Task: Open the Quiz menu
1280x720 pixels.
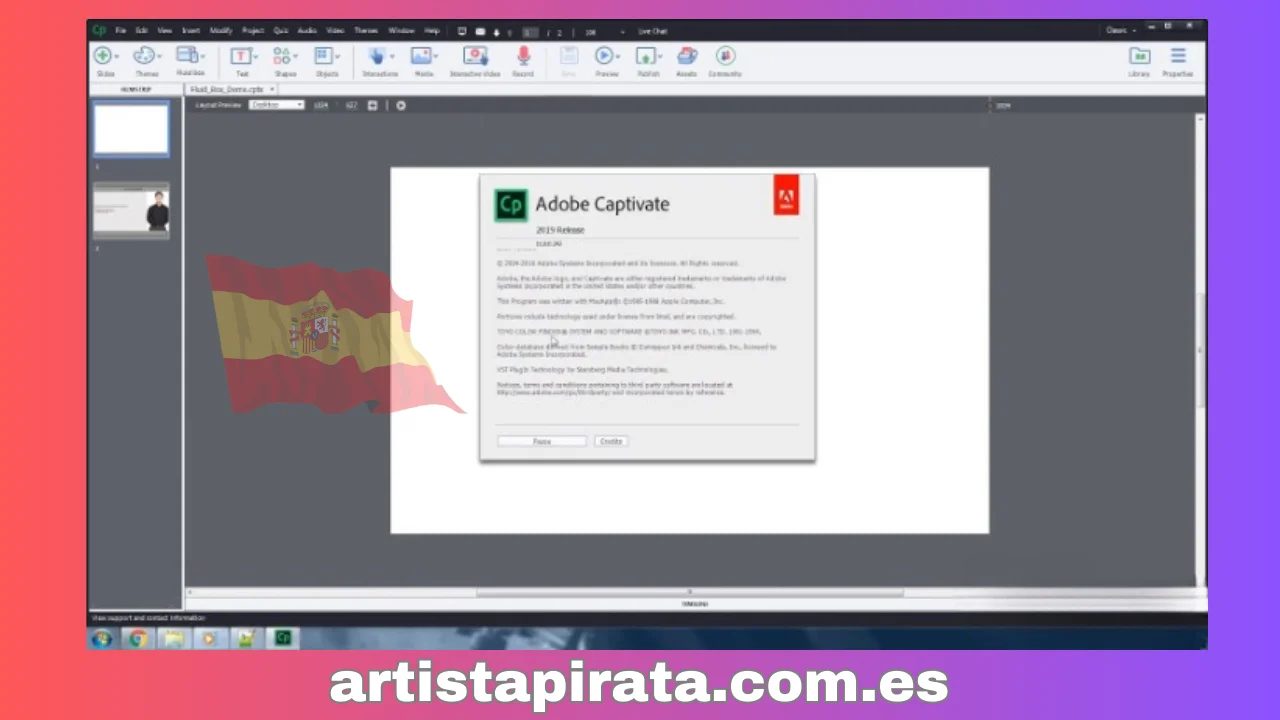Action: tap(280, 31)
